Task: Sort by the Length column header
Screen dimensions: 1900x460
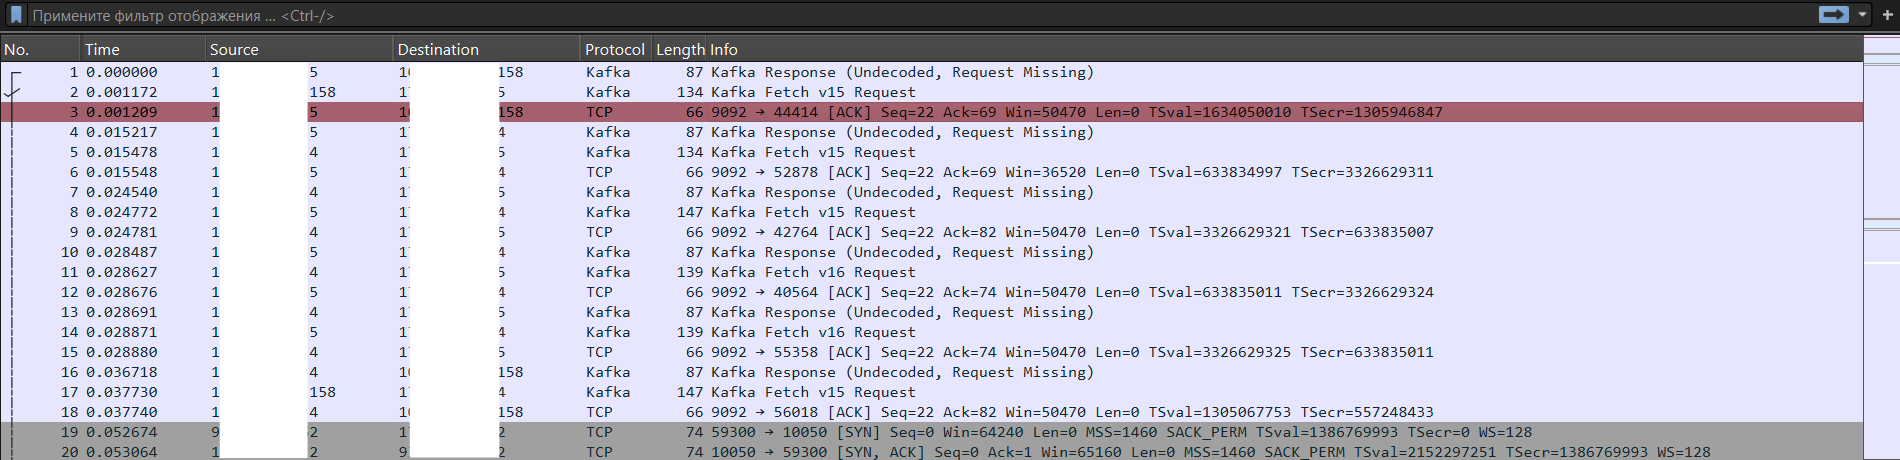Action: point(680,49)
